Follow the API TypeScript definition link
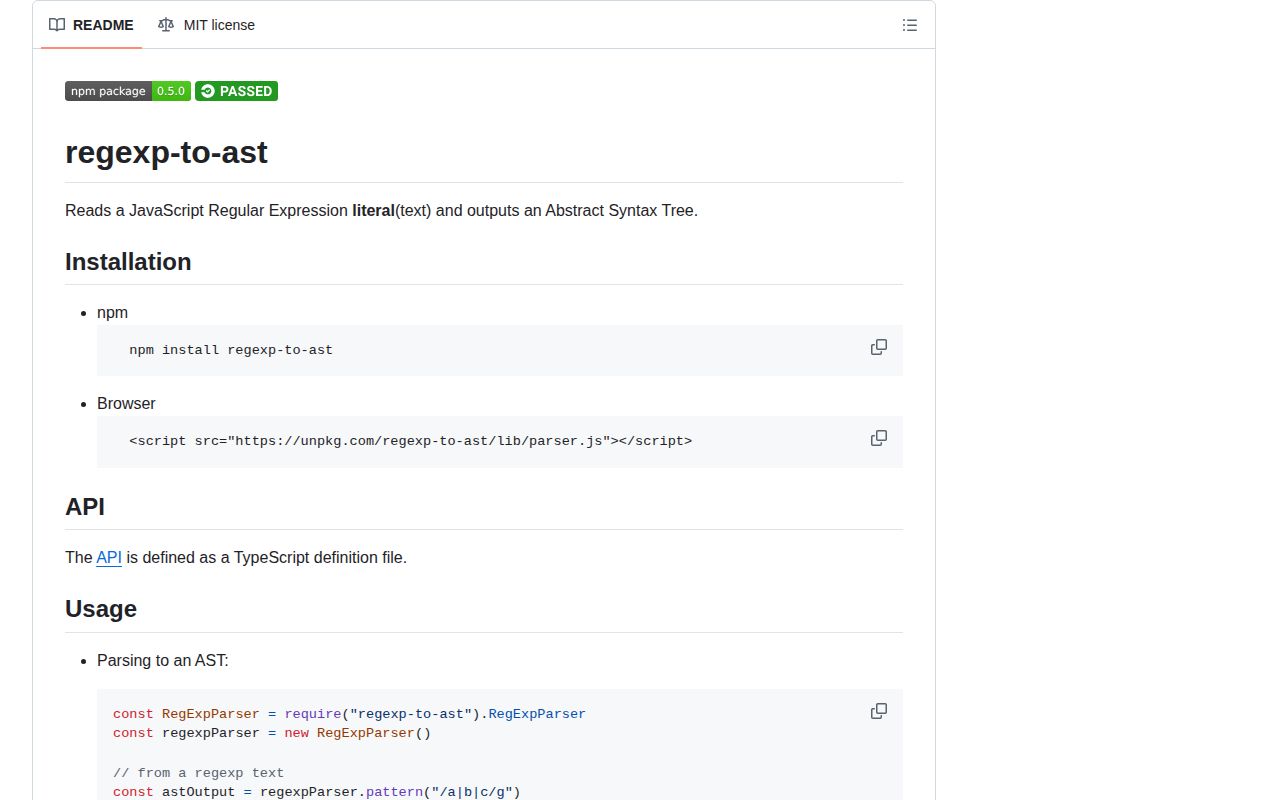Viewport: 1280px width, 800px height. [109, 557]
